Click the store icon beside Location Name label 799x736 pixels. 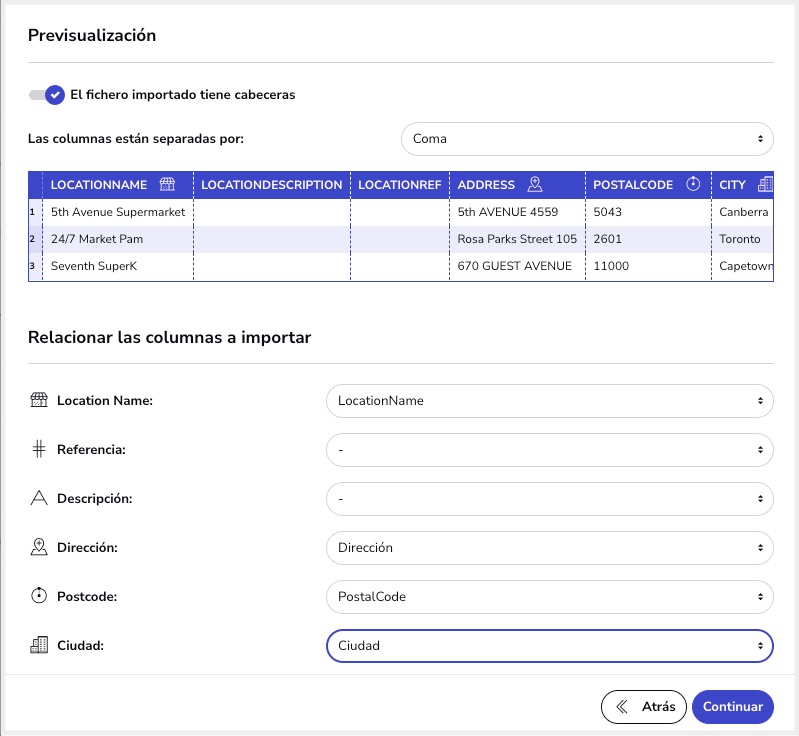[39, 400]
